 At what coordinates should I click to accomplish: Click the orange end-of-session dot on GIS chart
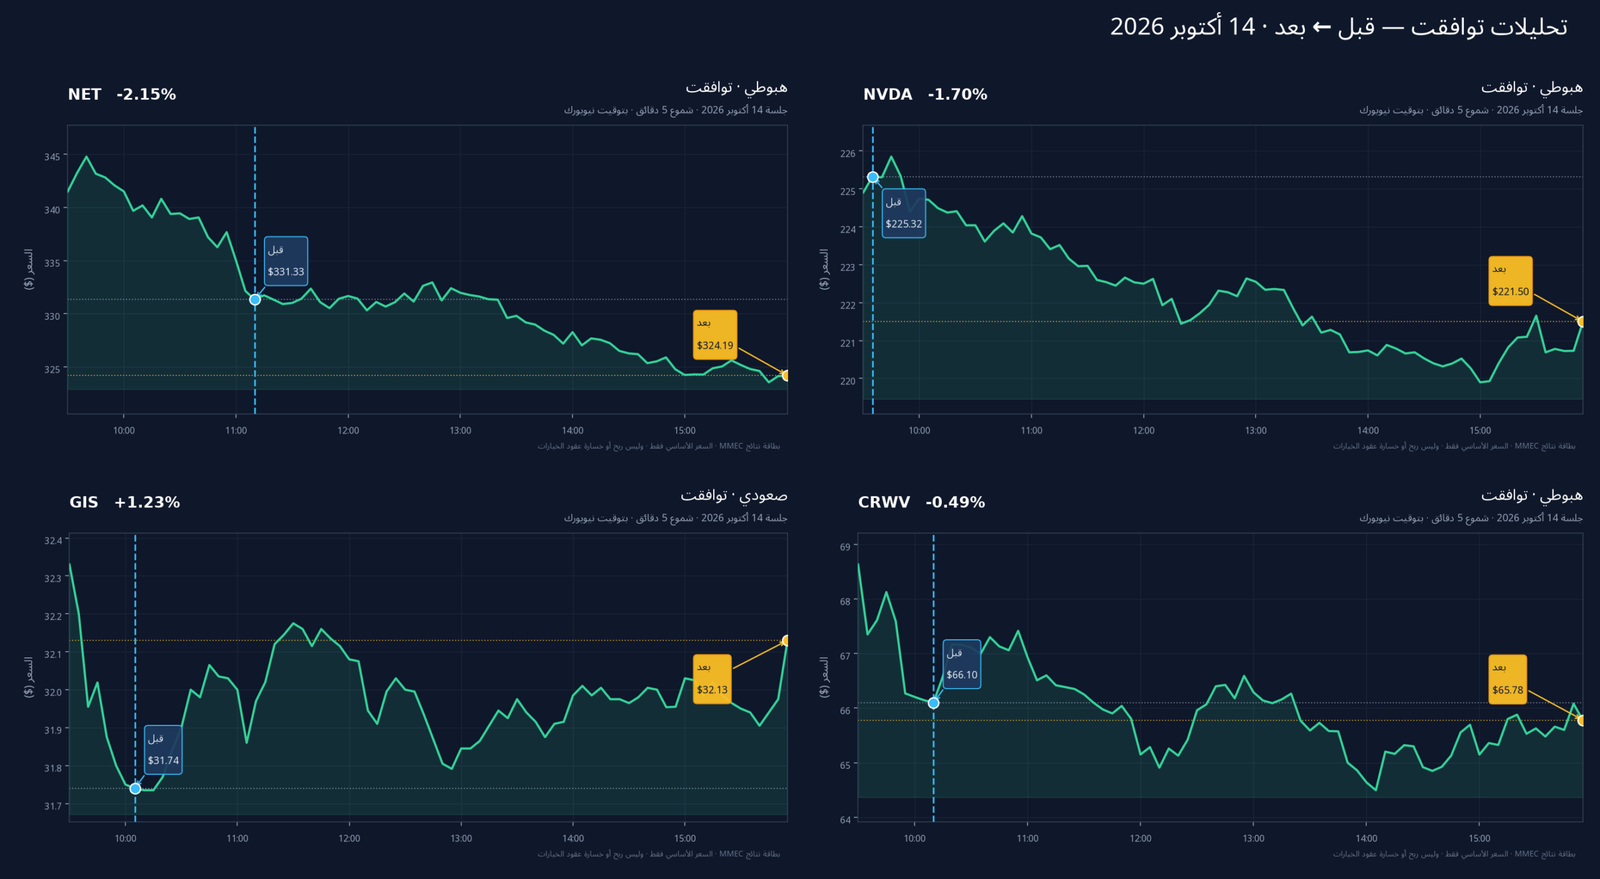786,640
